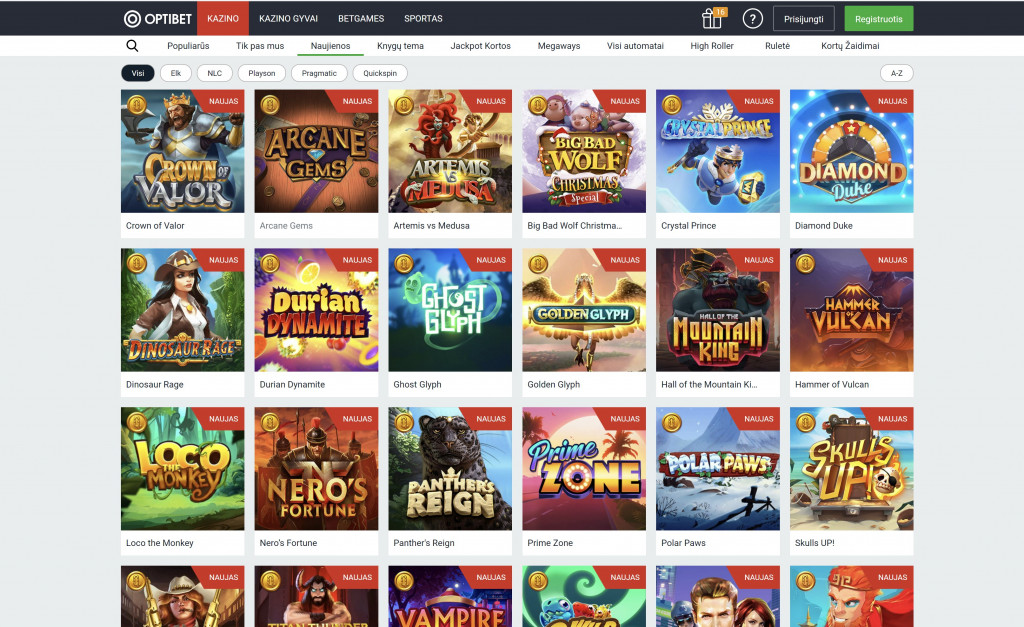The image size is (1024, 627).
Task: Open the A-Z sorting option
Action: 896,73
